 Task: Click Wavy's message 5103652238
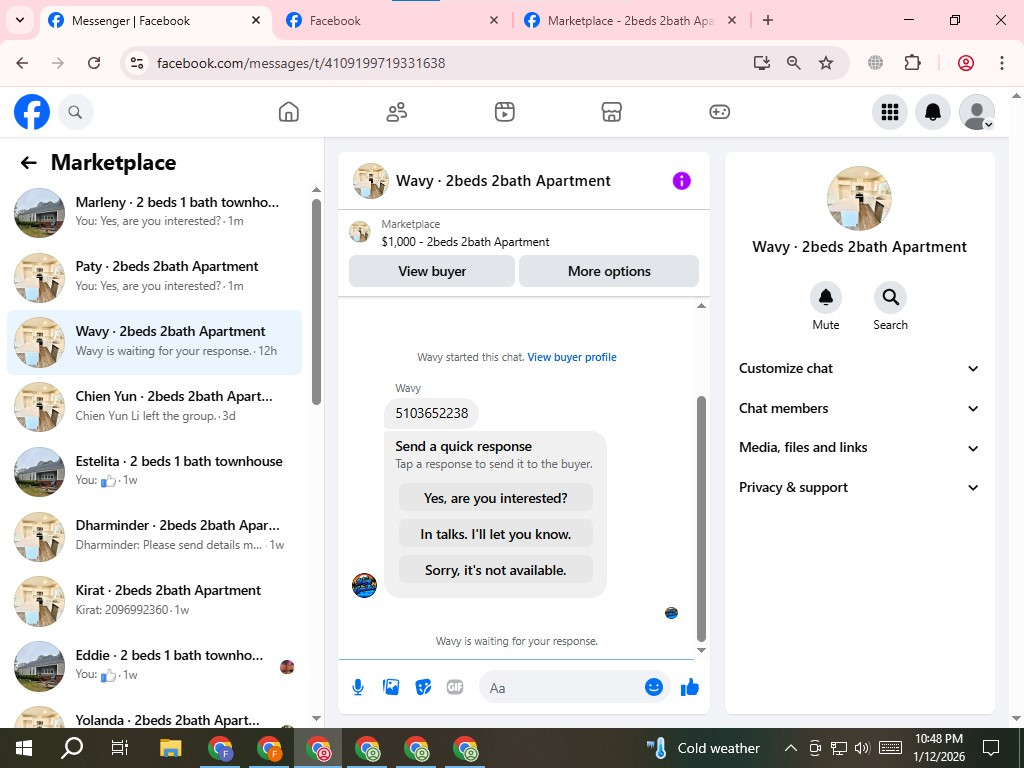pyautogui.click(x=431, y=413)
